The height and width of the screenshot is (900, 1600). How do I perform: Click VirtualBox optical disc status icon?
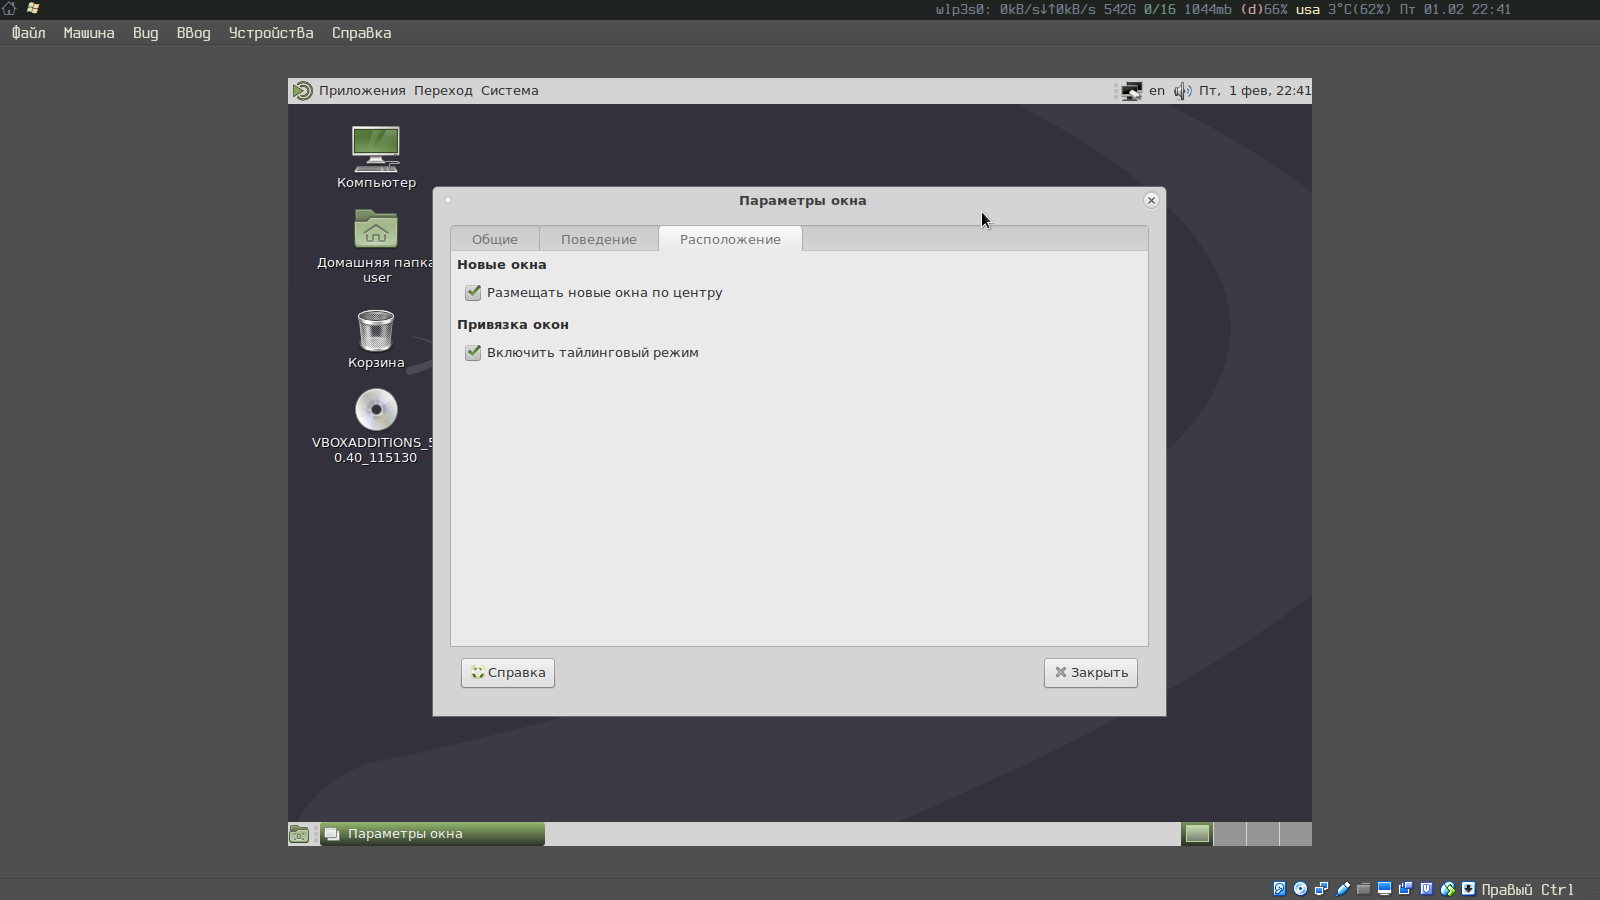(x=1300, y=889)
